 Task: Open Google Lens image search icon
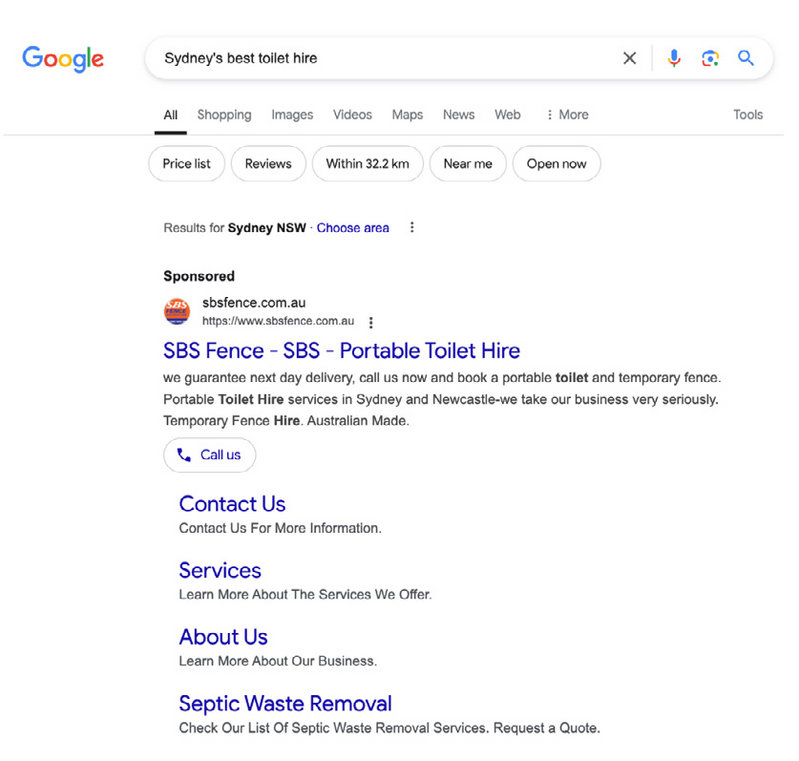[x=710, y=58]
